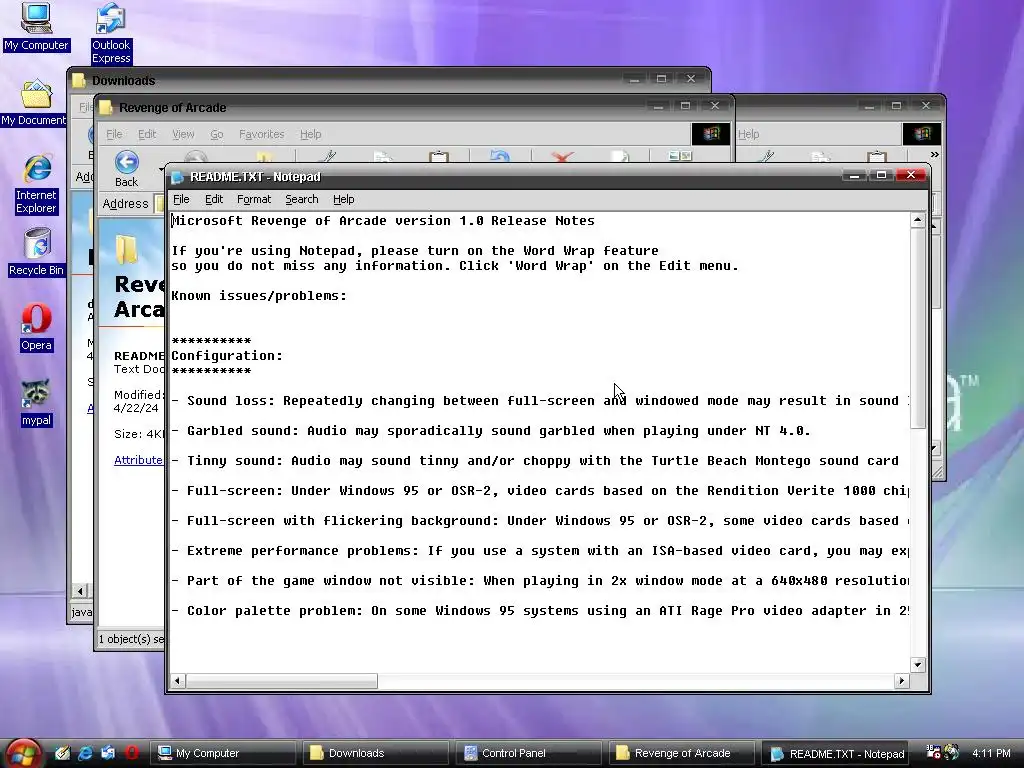This screenshot has height=768, width=1024.
Task: Click the Paste clipboard icon in Revenge of Arcade toolbar
Action: coord(439,156)
